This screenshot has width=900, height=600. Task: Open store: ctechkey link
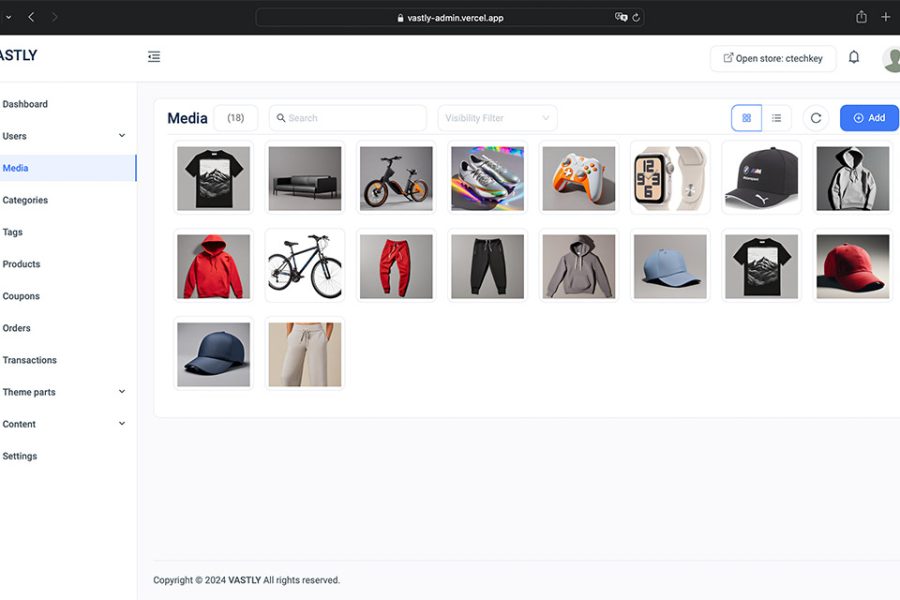pos(773,59)
